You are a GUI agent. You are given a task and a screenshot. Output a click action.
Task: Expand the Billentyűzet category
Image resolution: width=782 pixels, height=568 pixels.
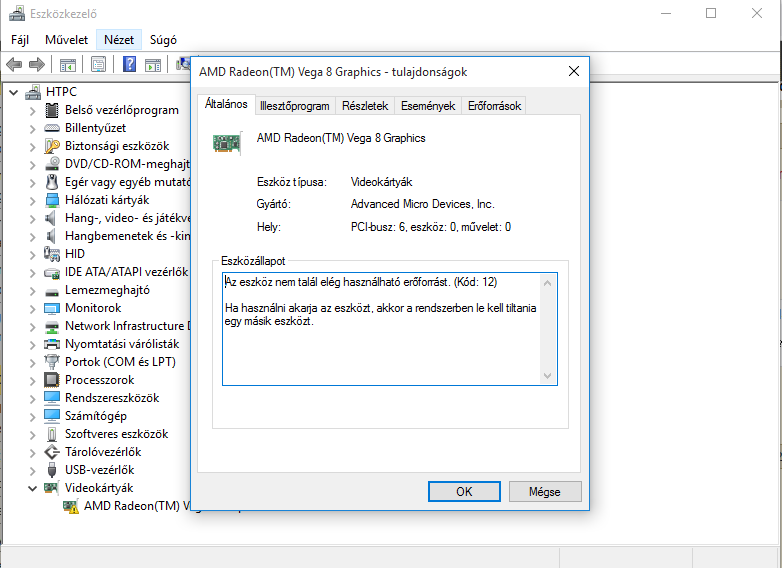pyautogui.click(x=32, y=129)
